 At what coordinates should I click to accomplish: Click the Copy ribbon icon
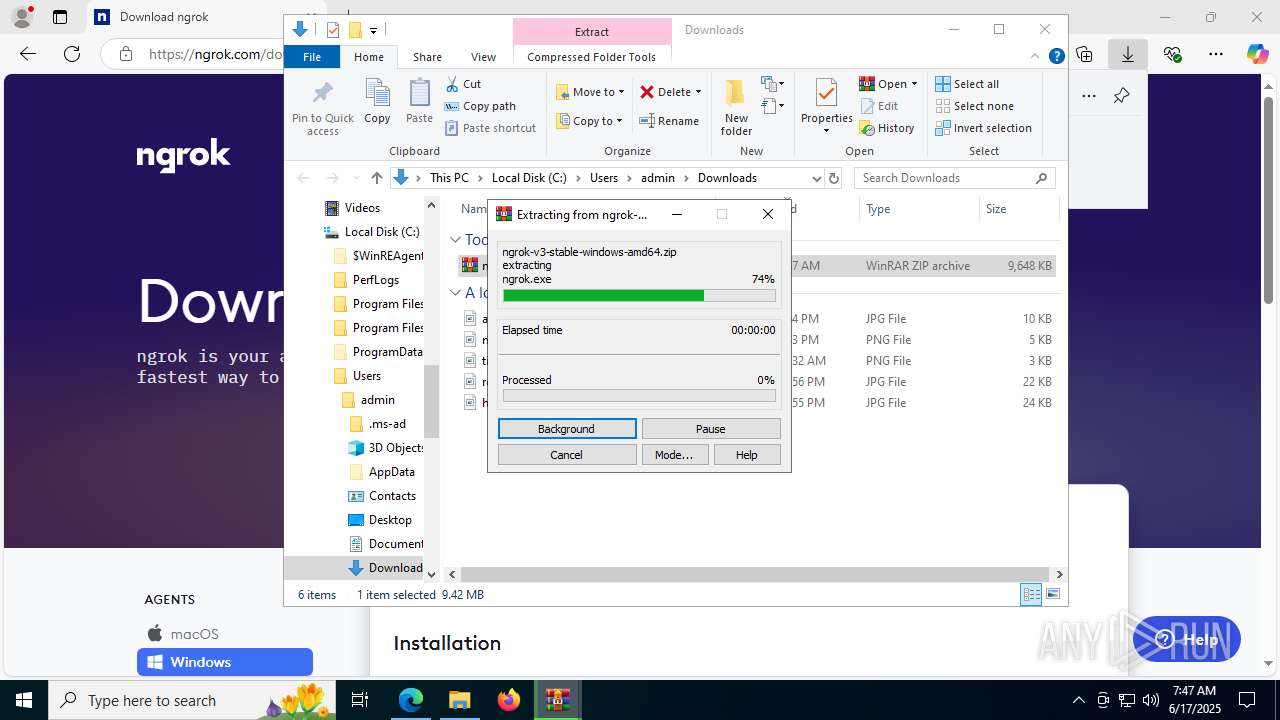(377, 102)
